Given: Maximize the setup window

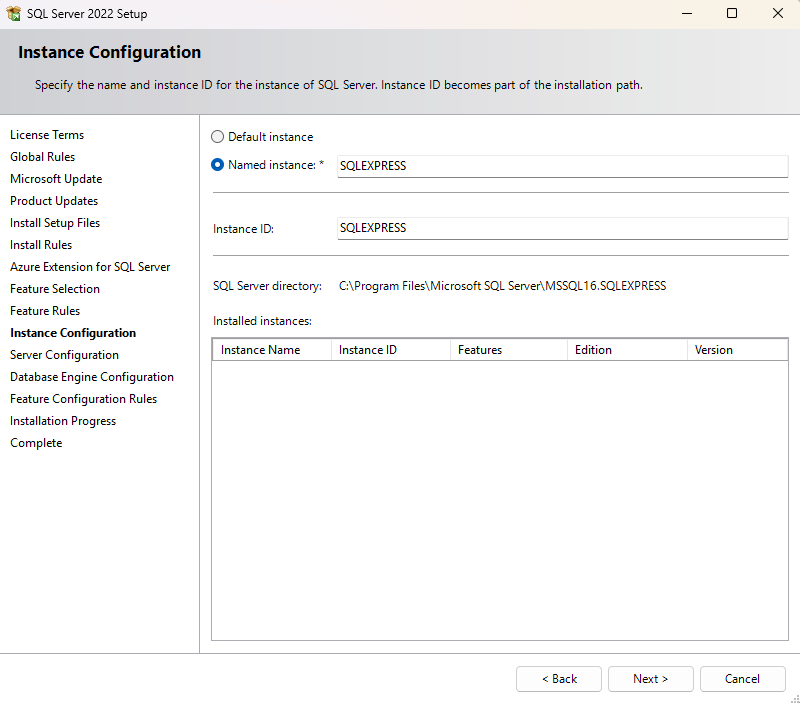Looking at the screenshot, I should click(732, 14).
